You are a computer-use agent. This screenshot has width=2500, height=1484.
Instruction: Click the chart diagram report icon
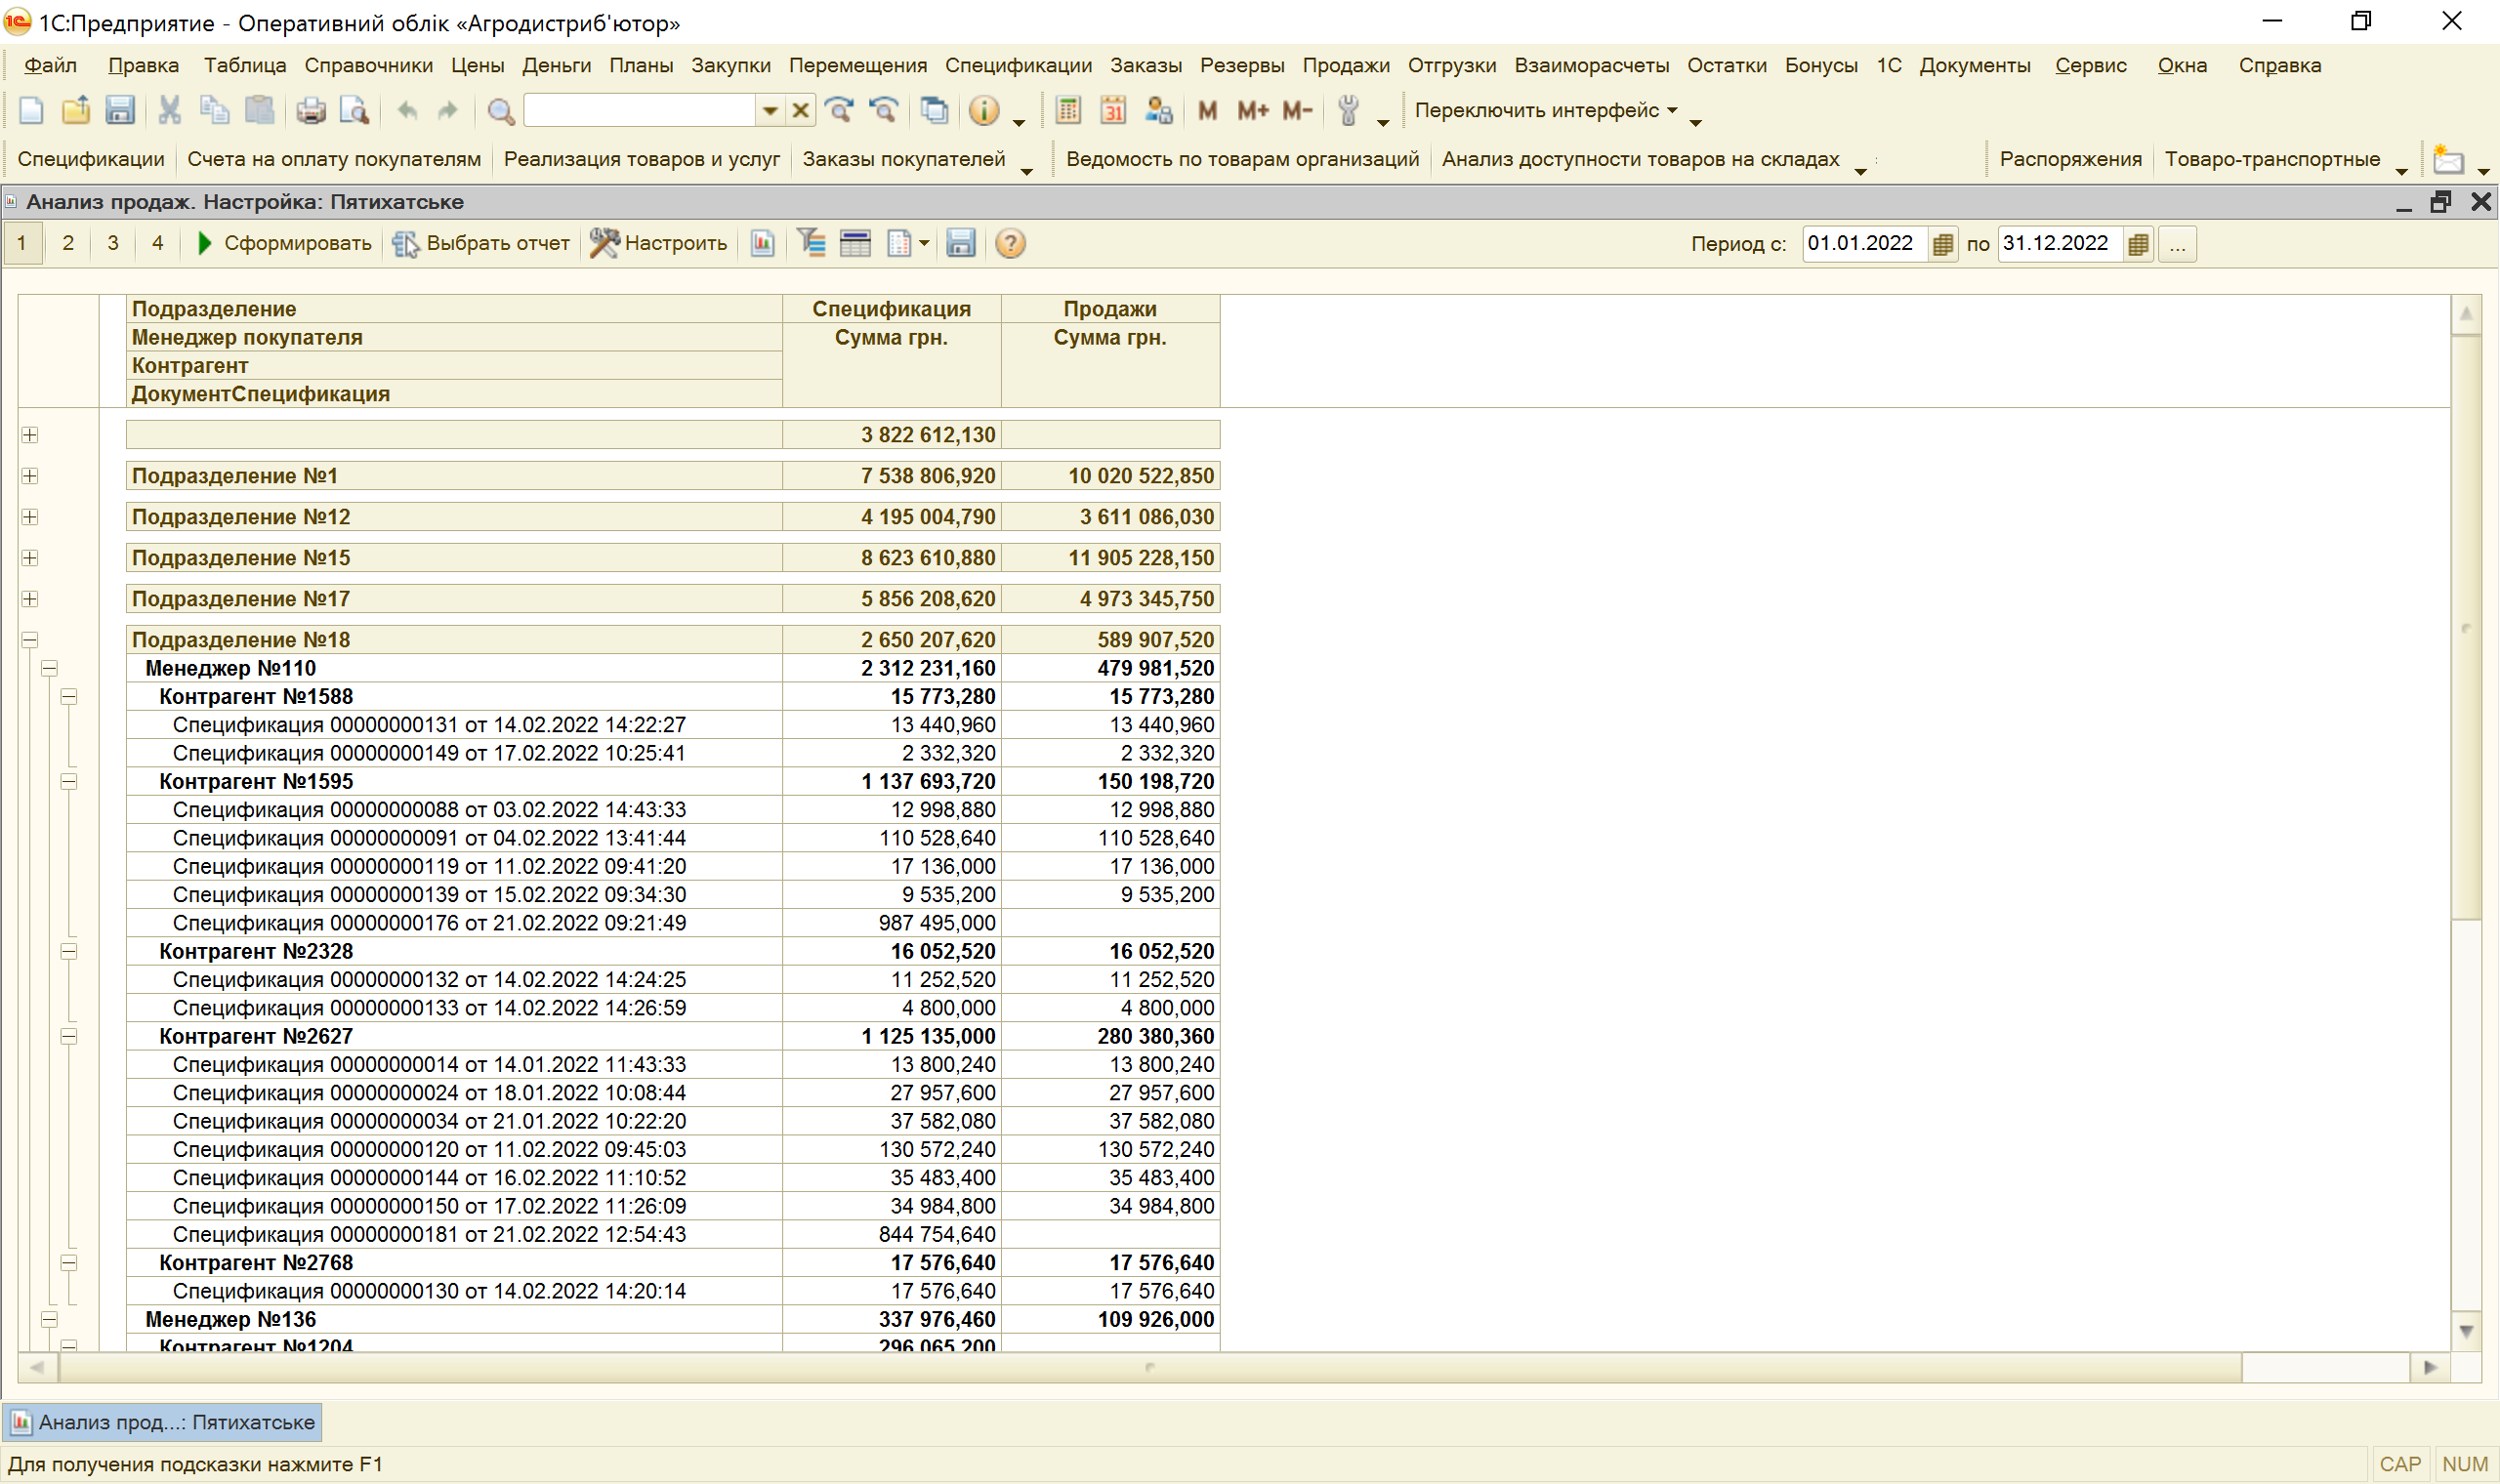(763, 244)
